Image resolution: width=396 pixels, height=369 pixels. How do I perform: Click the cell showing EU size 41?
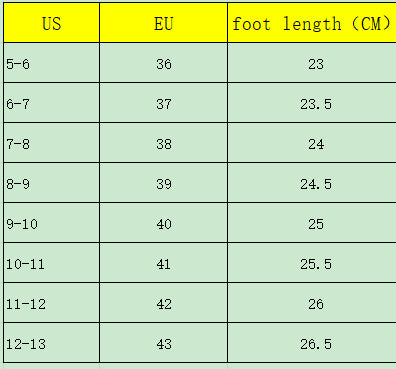click(x=164, y=263)
